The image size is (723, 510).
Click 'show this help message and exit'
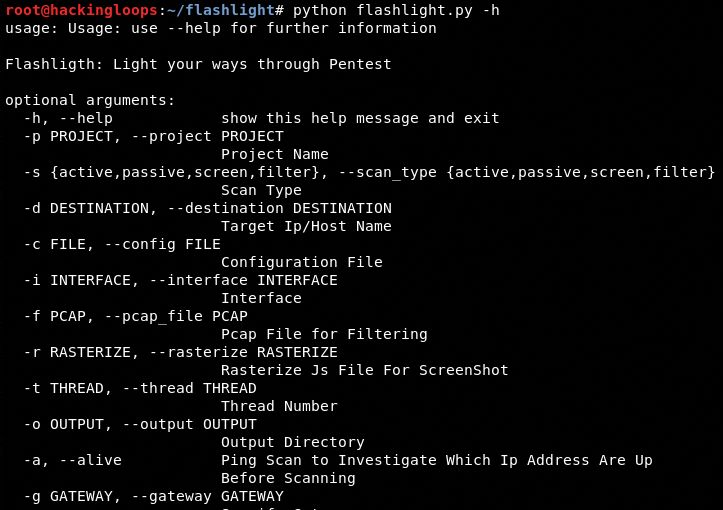pyautogui.click(x=360, y=118)
